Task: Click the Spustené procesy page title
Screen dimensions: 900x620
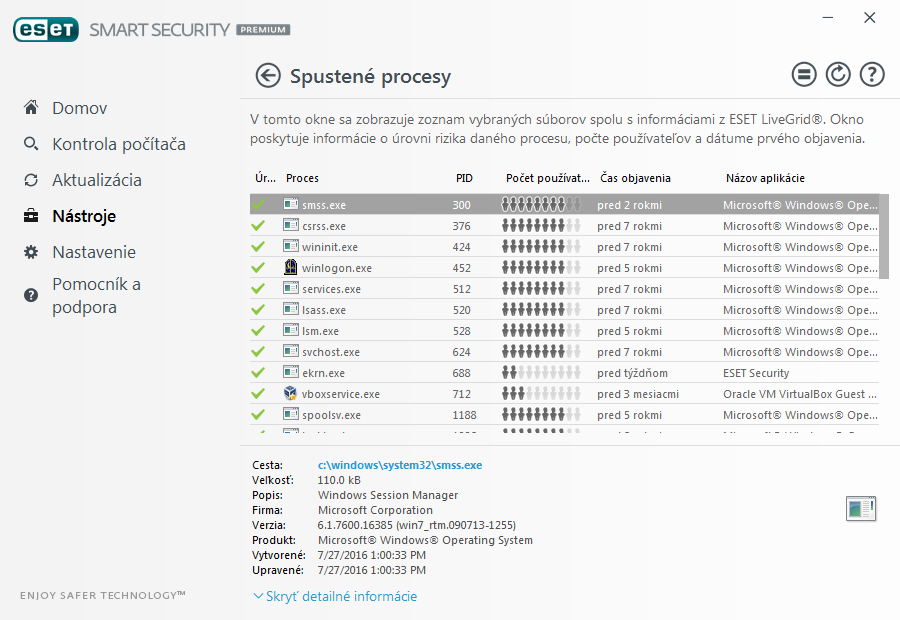Action: [370, 76]
